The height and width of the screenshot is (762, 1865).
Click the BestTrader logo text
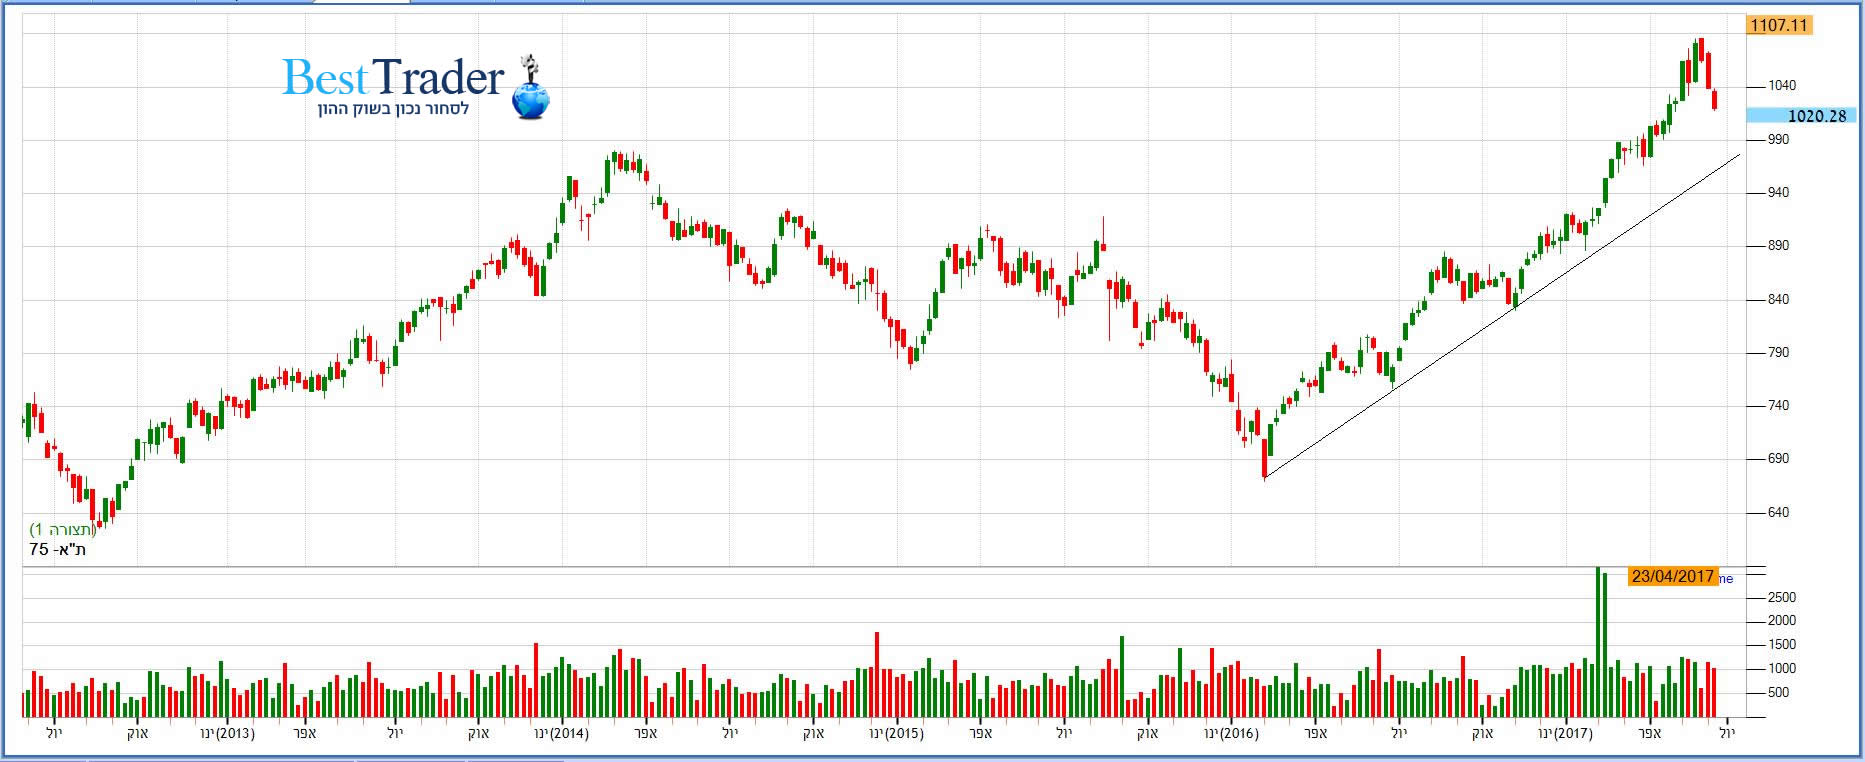coord(393,77)
